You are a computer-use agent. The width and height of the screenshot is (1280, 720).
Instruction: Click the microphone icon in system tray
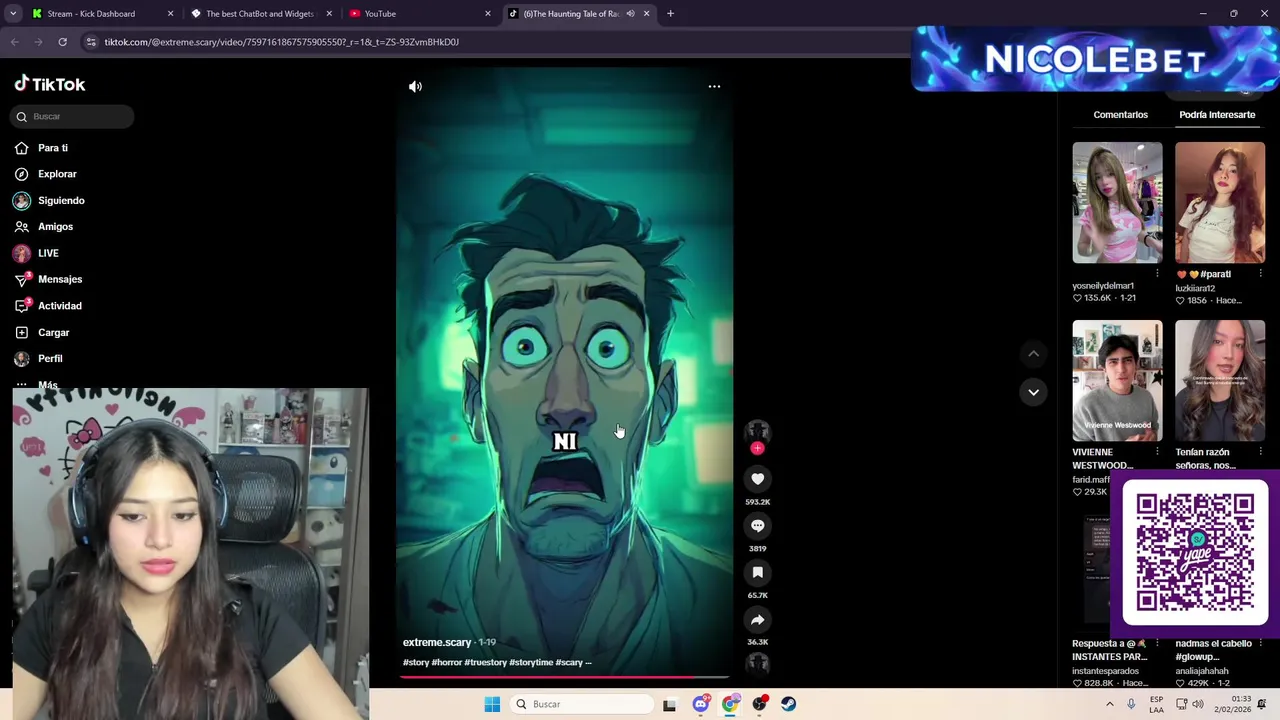click(x=1131, y=704)
